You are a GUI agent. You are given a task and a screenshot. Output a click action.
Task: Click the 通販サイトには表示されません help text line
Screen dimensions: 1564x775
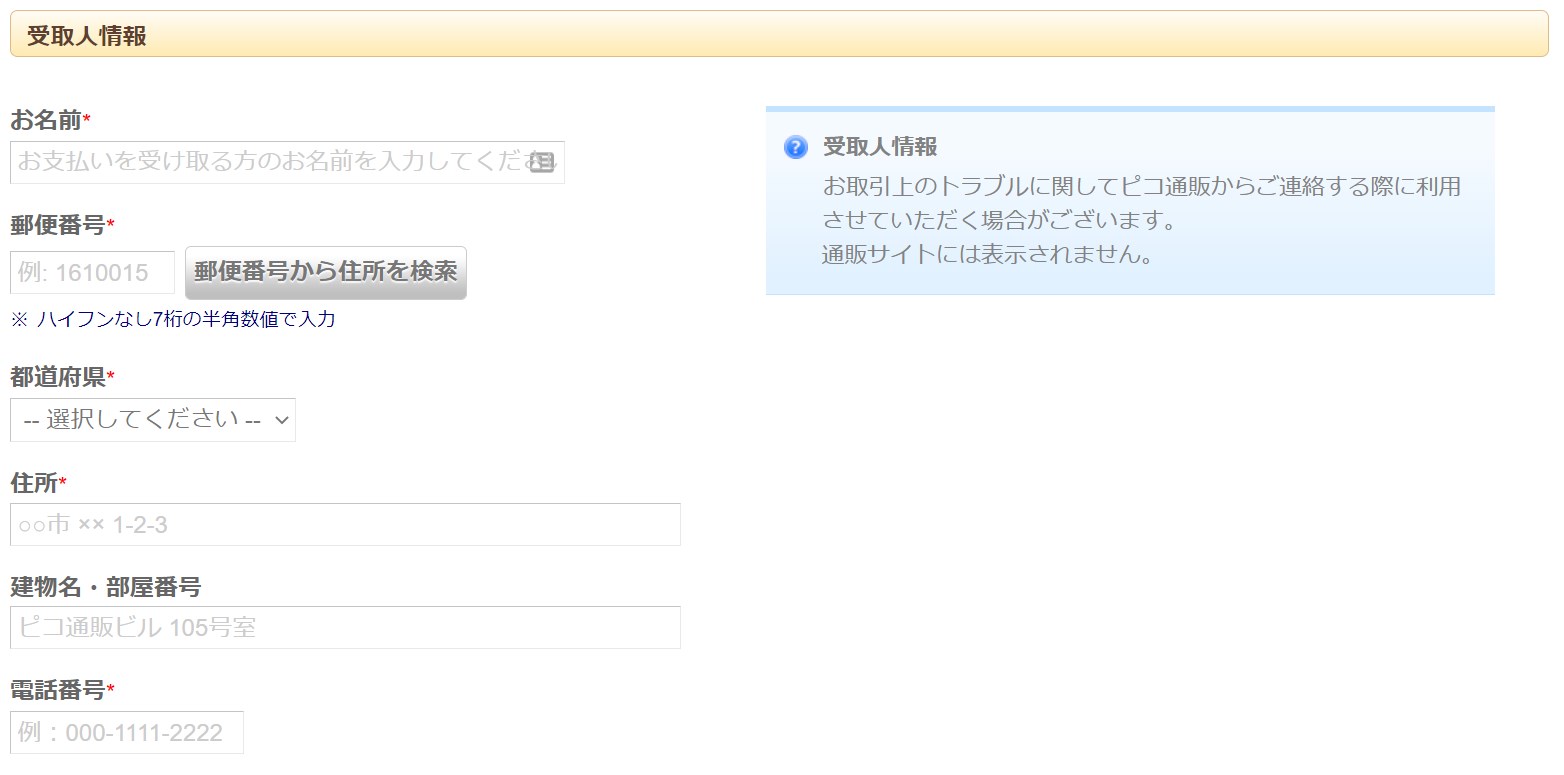pos(987,254)
